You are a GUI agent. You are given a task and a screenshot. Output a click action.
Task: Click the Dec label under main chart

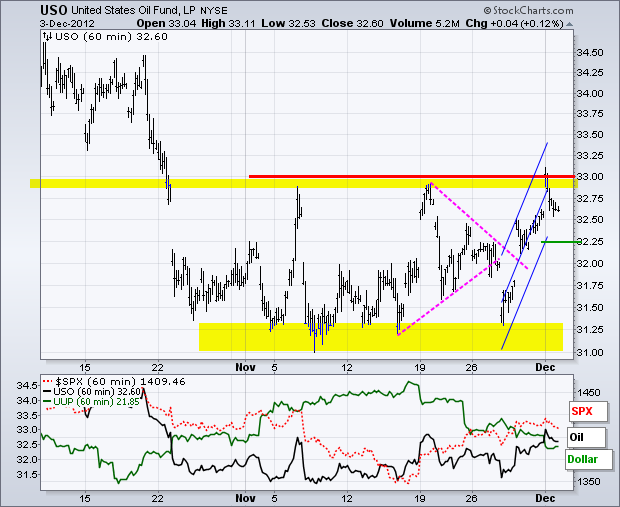[545, 367]
